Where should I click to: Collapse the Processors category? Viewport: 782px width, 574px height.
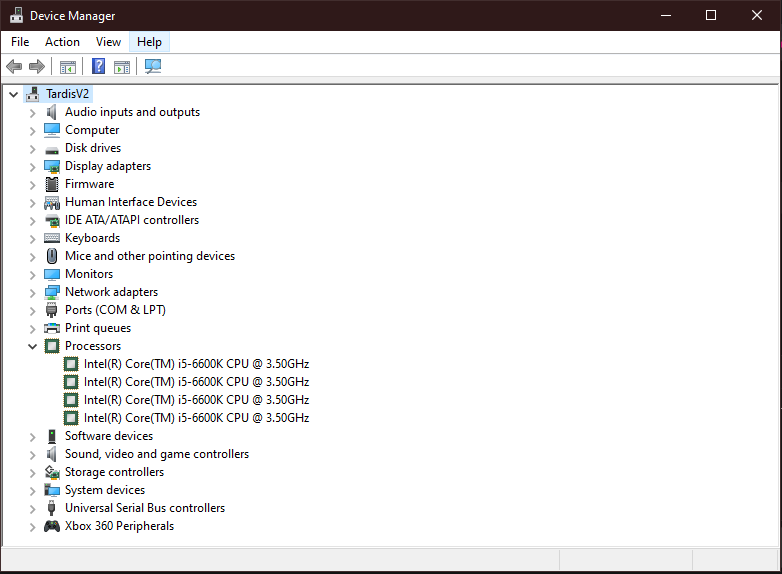[x=32, y=347]
